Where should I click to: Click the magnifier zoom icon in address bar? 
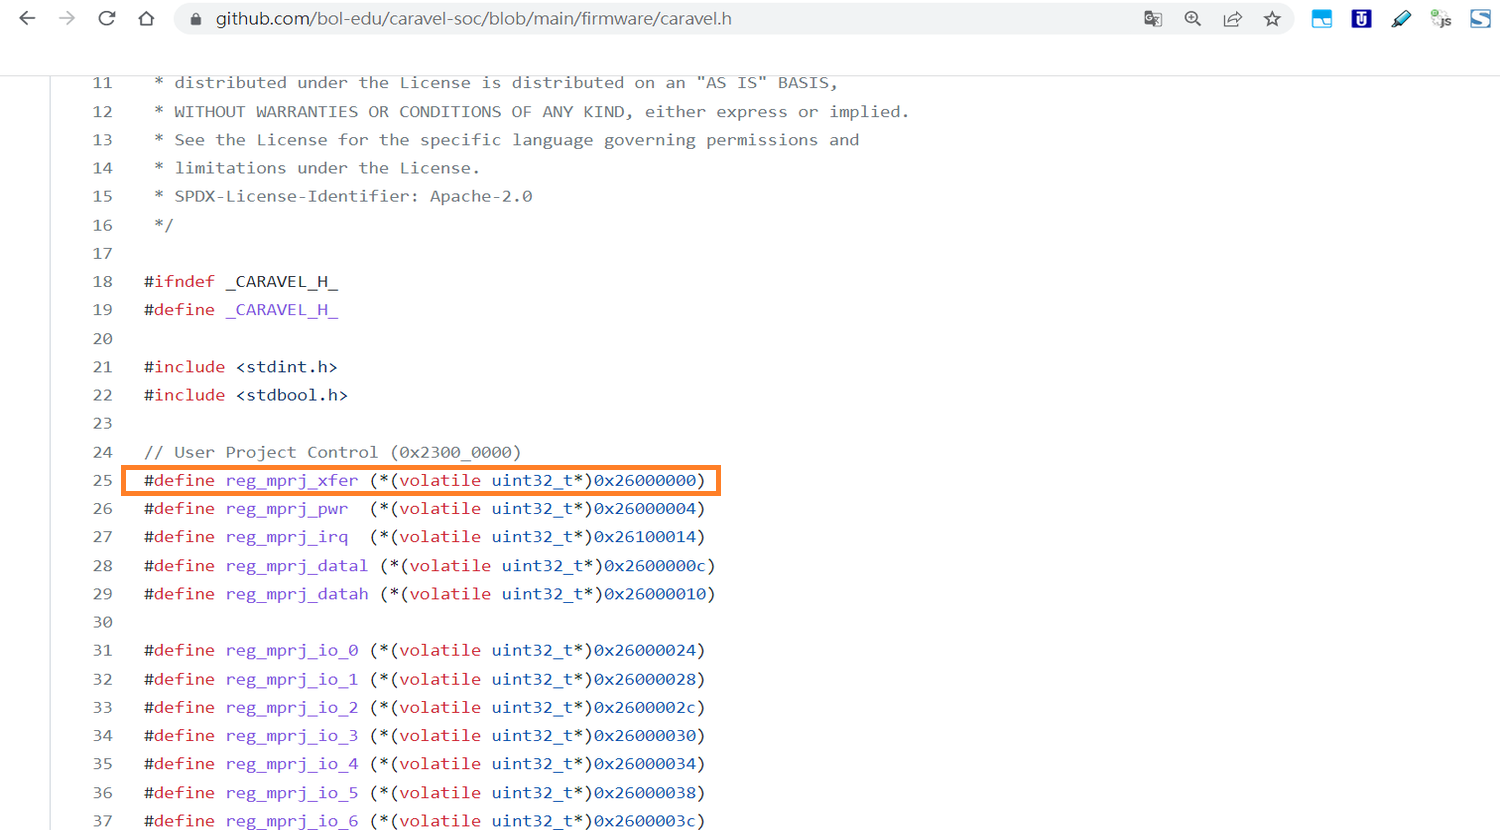[1192, 18]
